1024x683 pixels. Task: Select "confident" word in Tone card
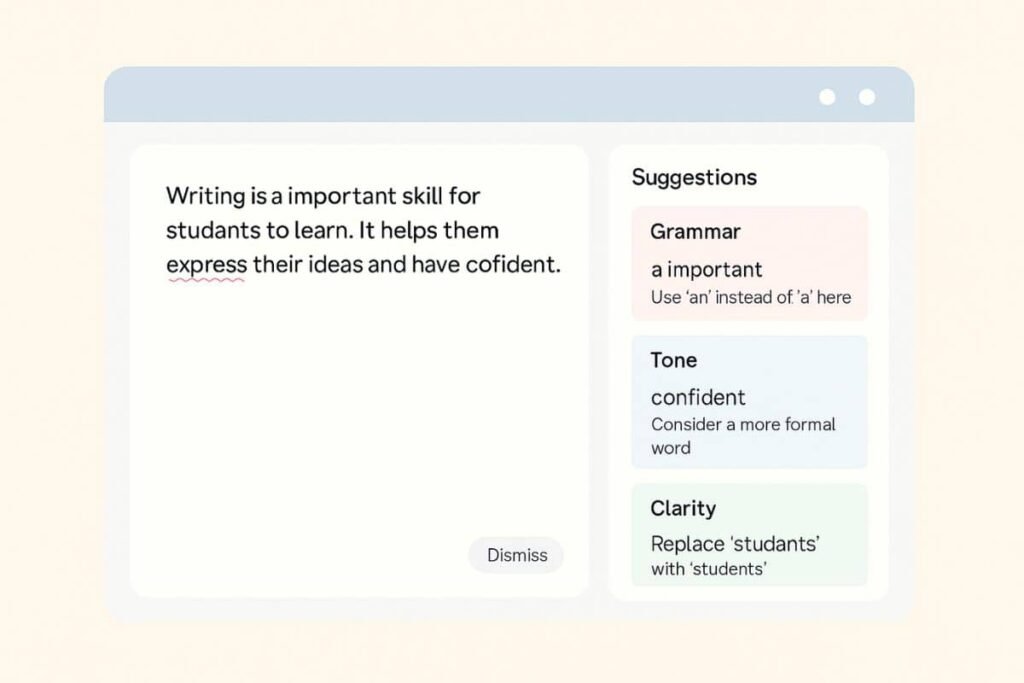pyautogui.click(x=698, y=397)
